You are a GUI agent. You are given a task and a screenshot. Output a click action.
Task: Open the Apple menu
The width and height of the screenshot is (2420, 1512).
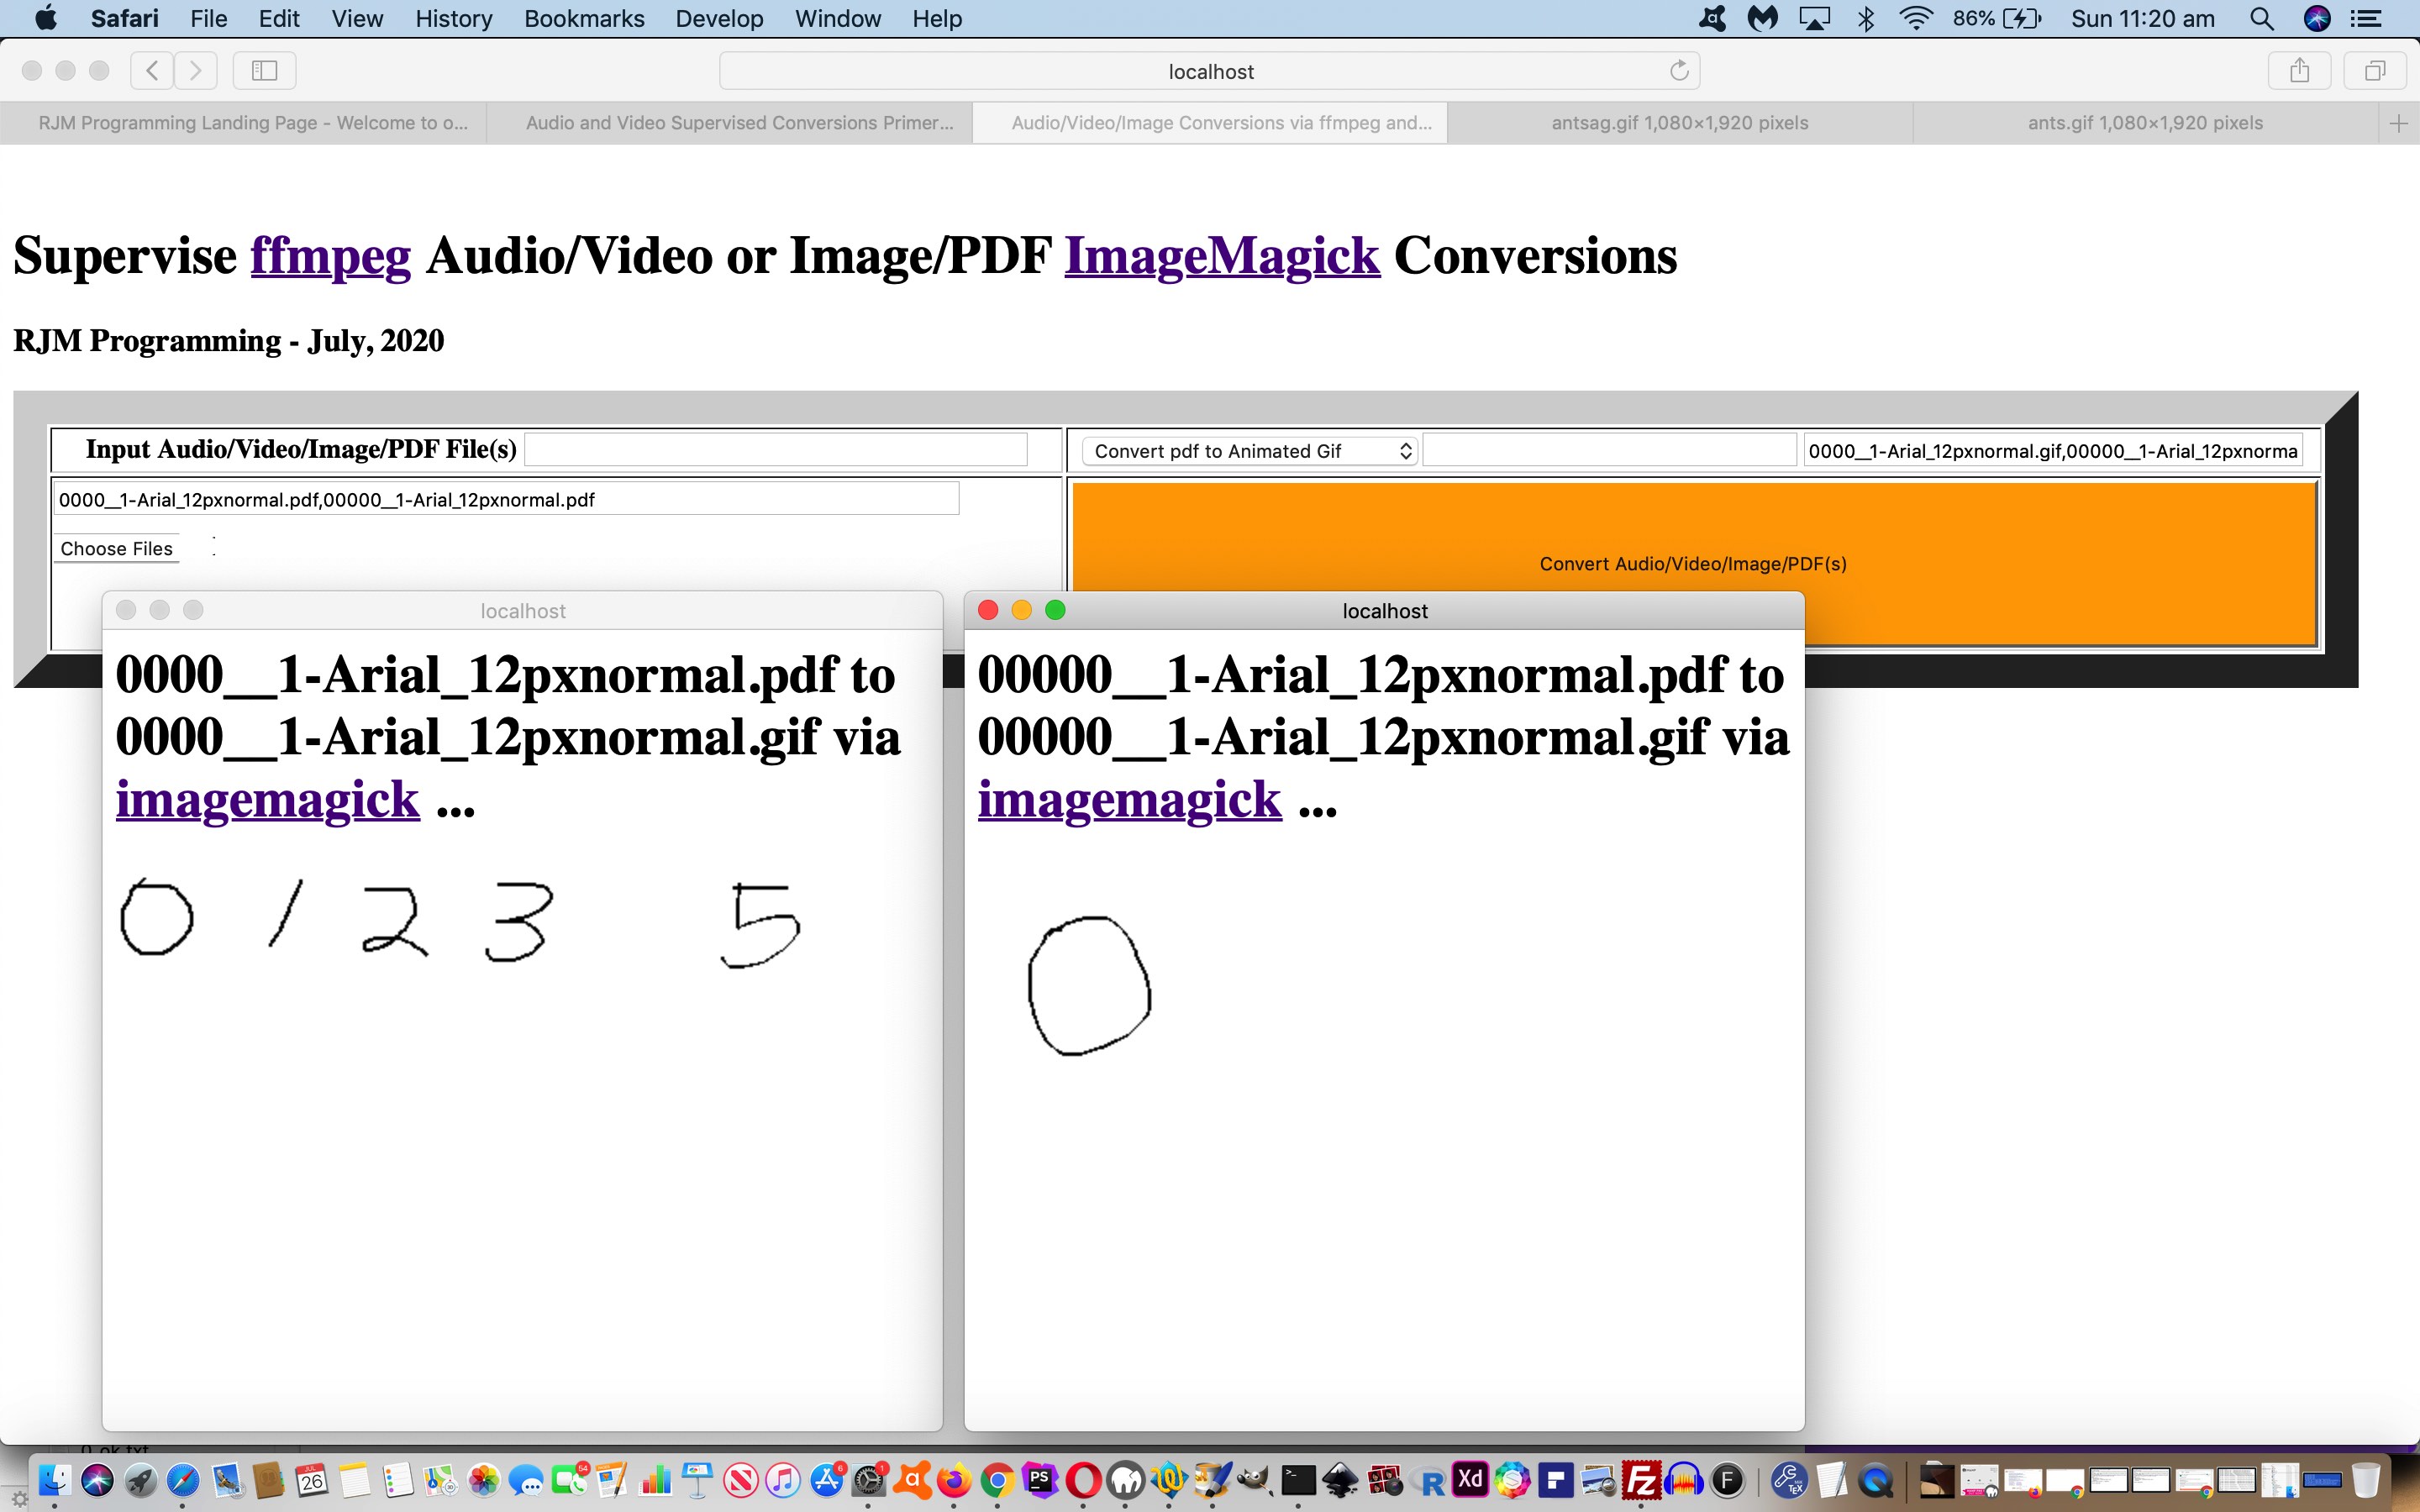(x=45, y=19)
